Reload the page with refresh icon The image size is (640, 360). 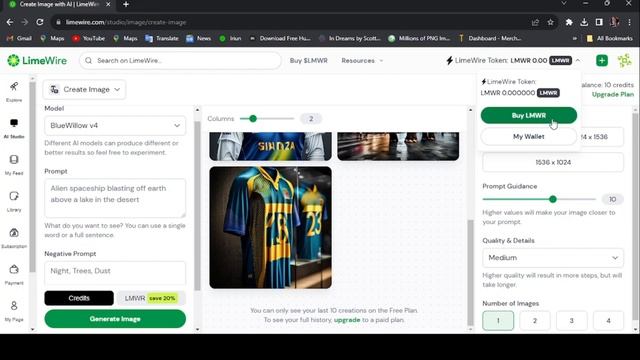(x=40, y=22)
